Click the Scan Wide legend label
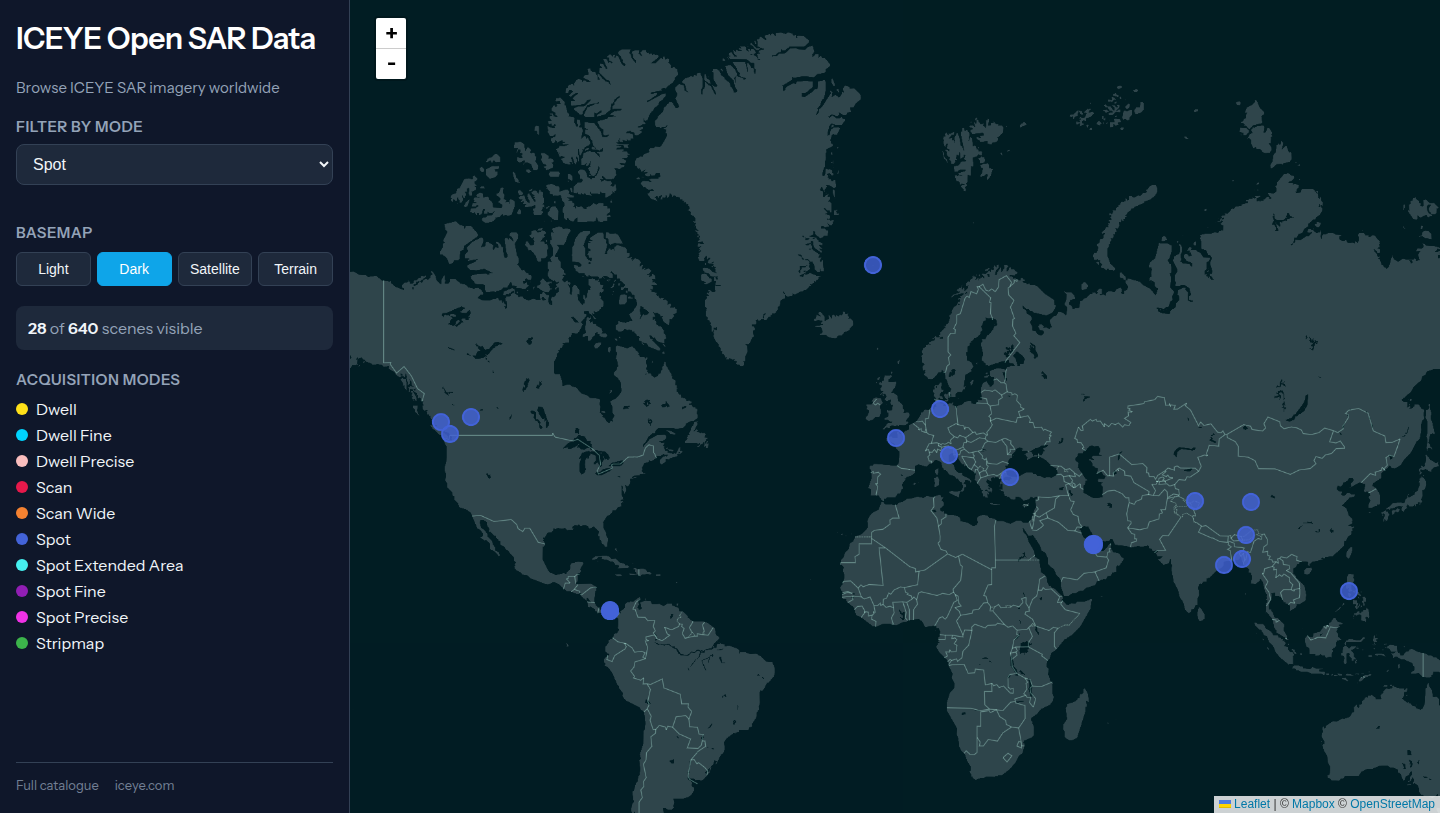The height and width of the screenshot is (813, 1440). [x=76, y=514]
